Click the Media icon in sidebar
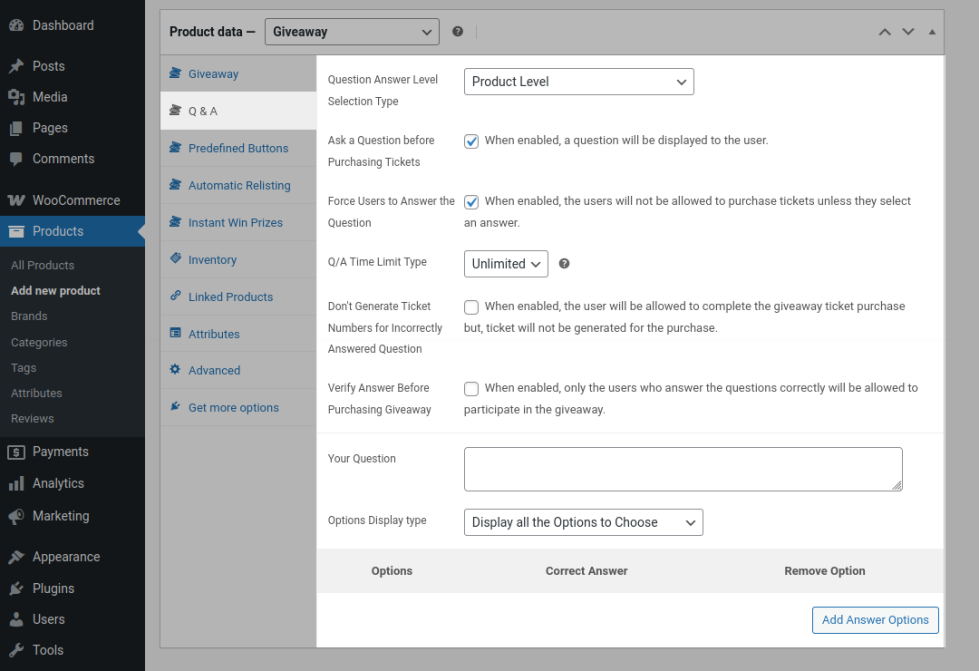This screenshot has width=979, height=671. (x=16, y=97)
